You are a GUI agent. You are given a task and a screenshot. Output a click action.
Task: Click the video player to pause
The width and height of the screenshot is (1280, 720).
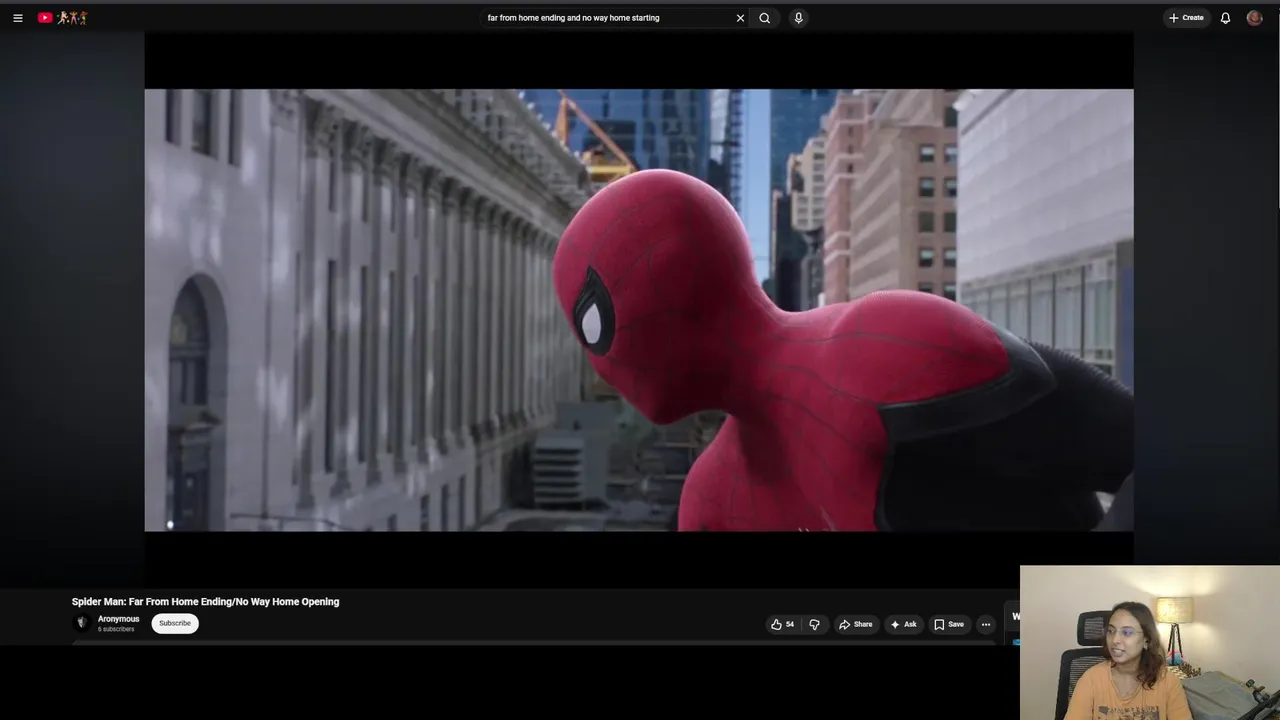pos(639,310)
